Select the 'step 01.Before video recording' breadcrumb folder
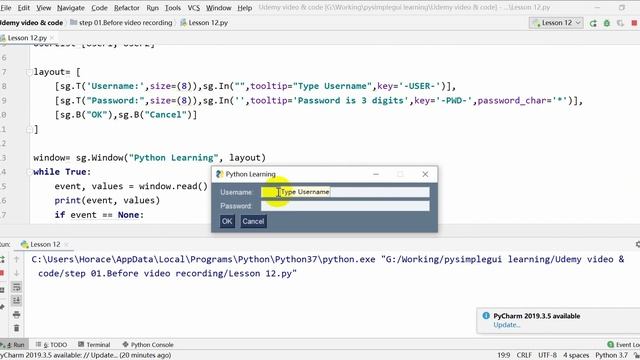 click(121, 22)
